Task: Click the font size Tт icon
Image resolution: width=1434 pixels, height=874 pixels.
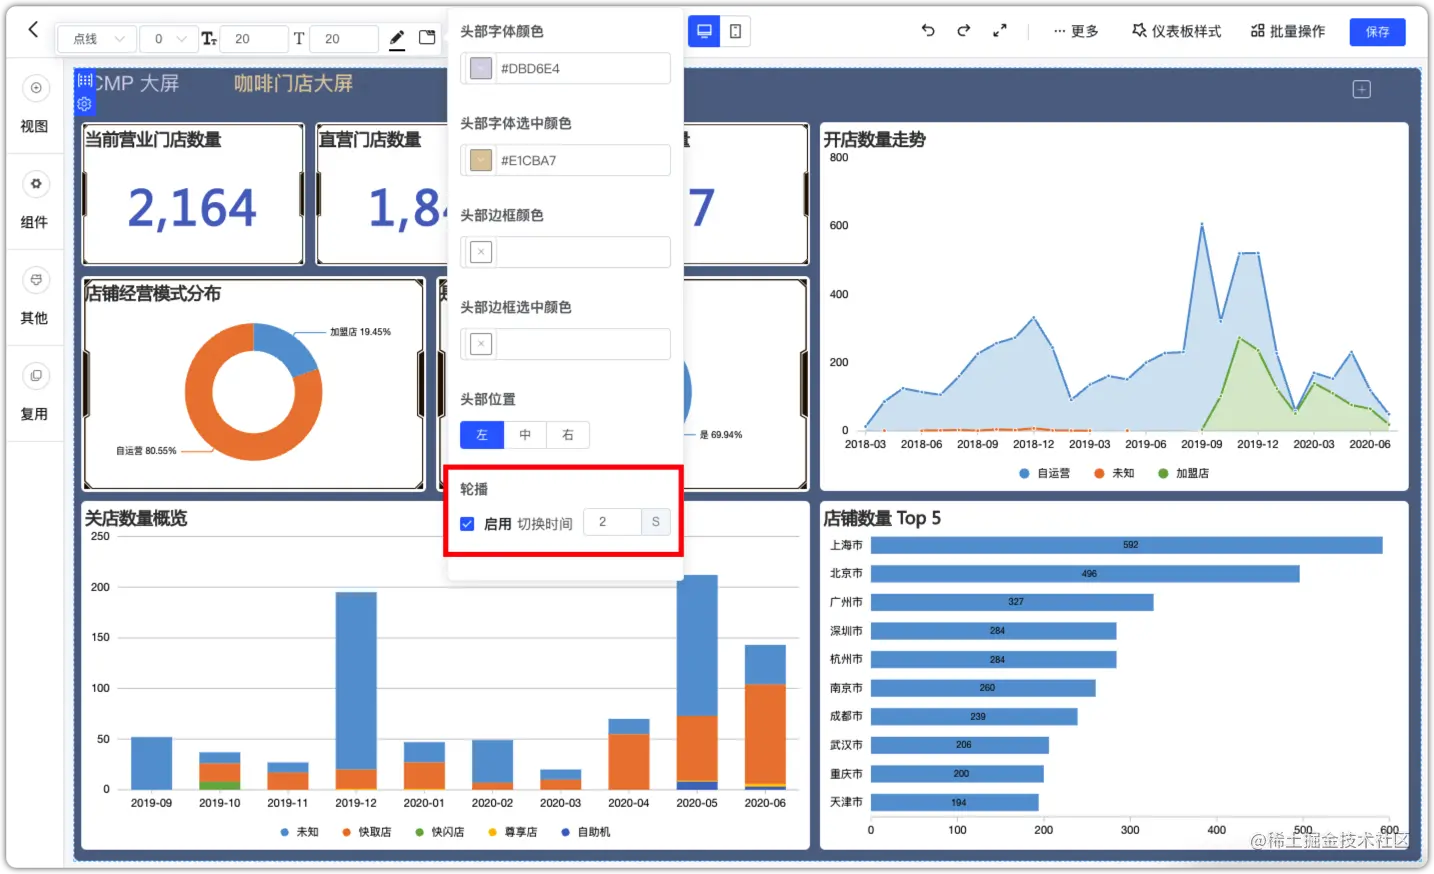Action: pos(209,39)
